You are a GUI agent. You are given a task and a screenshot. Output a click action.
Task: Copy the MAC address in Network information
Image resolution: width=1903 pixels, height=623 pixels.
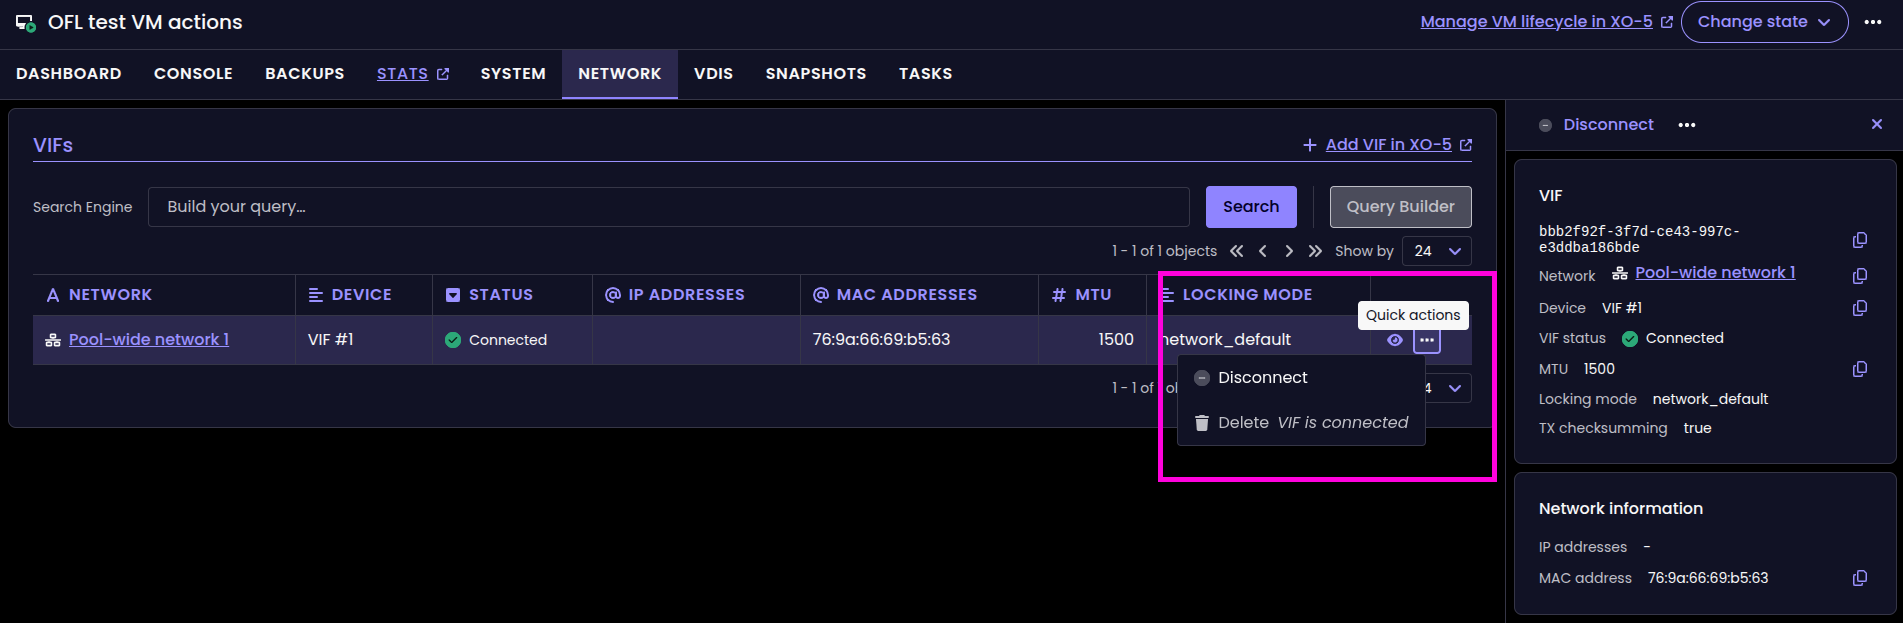[x=1859, y=578]
